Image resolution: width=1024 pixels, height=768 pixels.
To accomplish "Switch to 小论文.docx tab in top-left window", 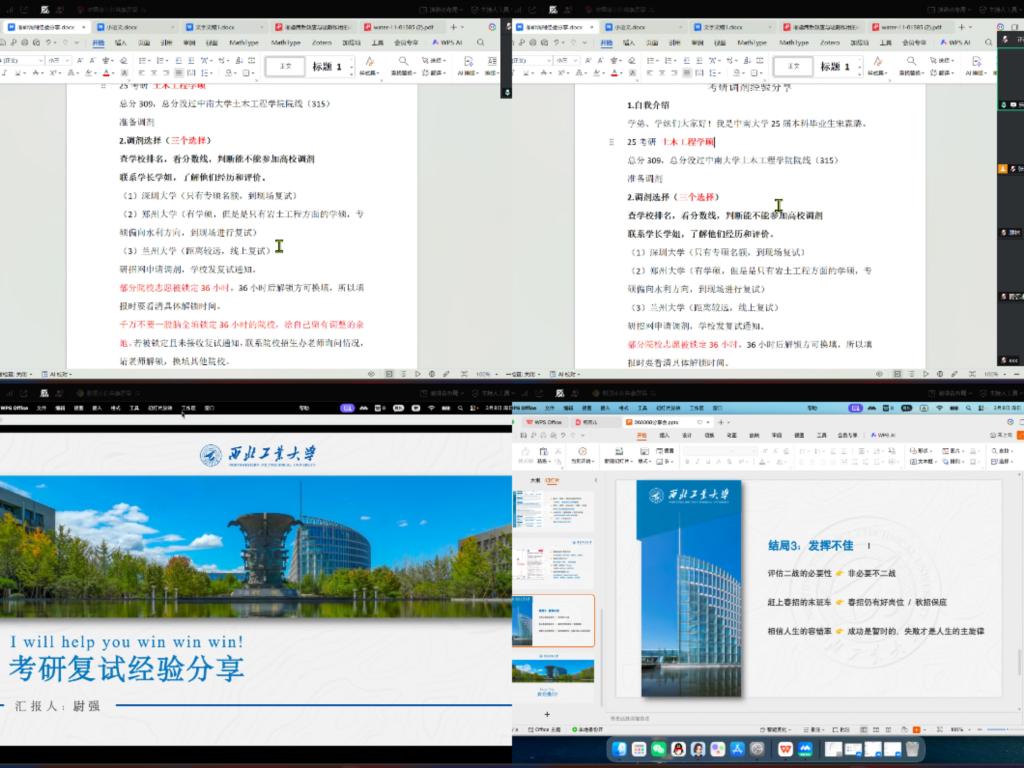I will (121, 27).
